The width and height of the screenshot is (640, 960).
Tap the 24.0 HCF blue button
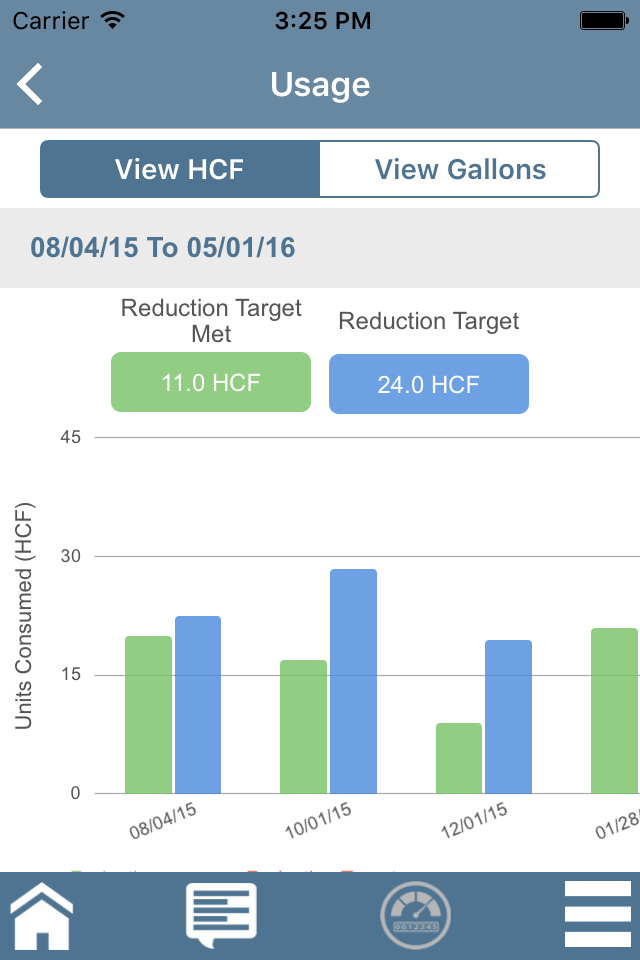(428, 384)
